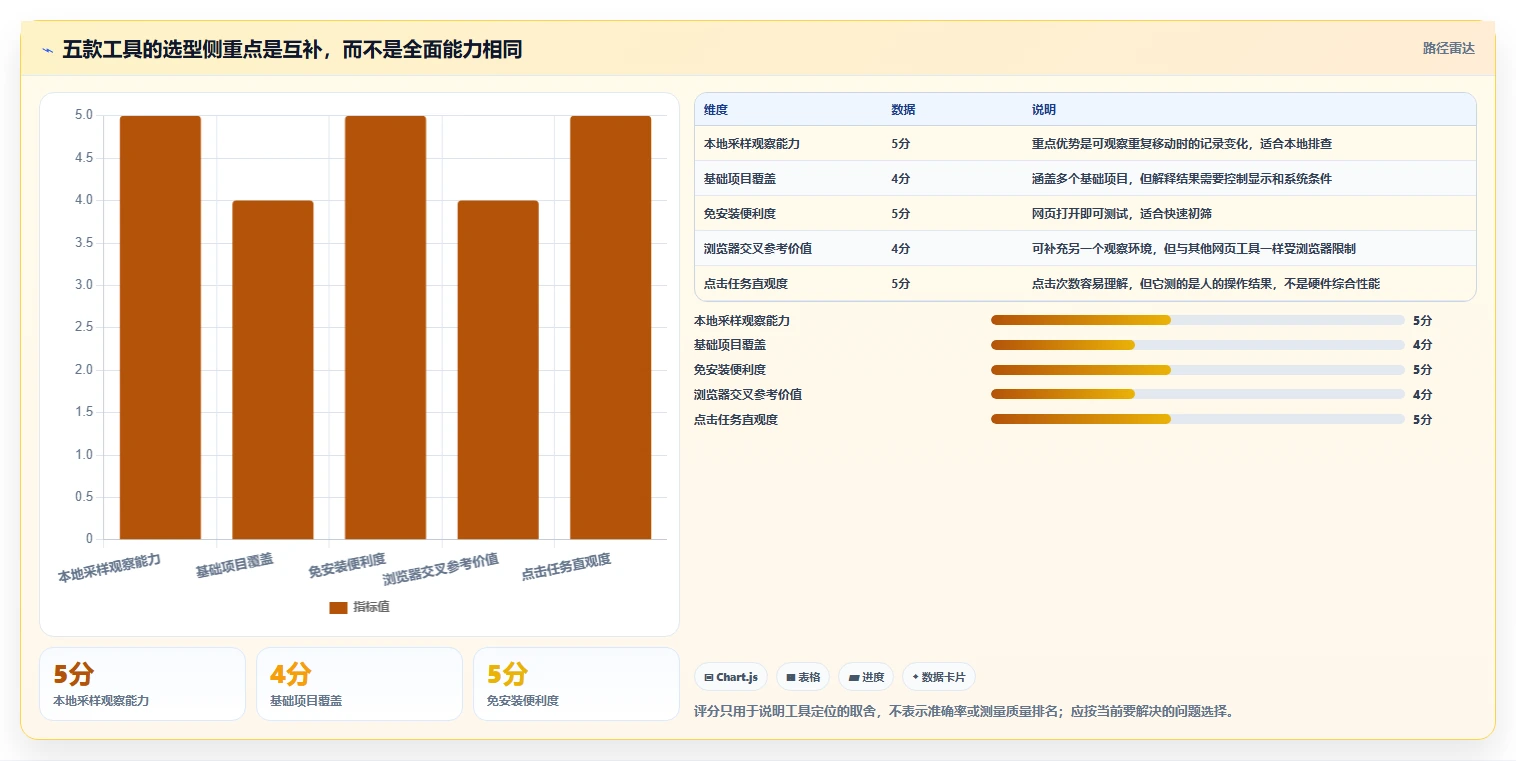The height and width of the screenshot is (761, 1516).
Task: Click the 4分 card for 基础项目覆盖
Action: click(359, 684)
